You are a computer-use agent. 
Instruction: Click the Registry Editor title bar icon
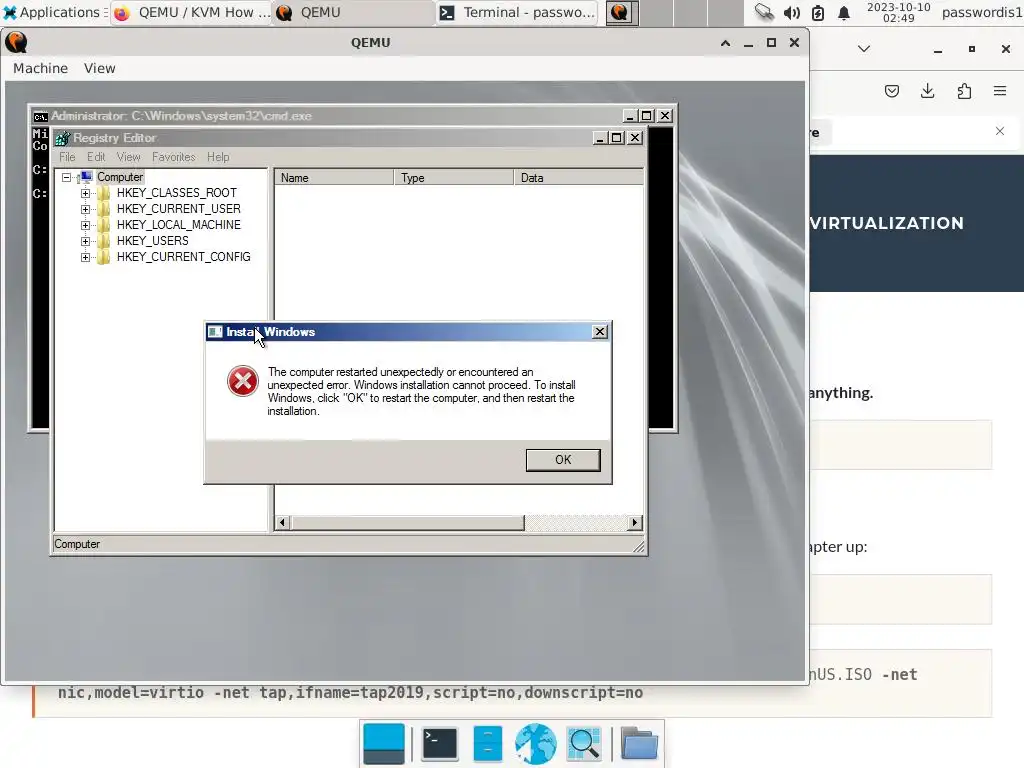[63, 138]
